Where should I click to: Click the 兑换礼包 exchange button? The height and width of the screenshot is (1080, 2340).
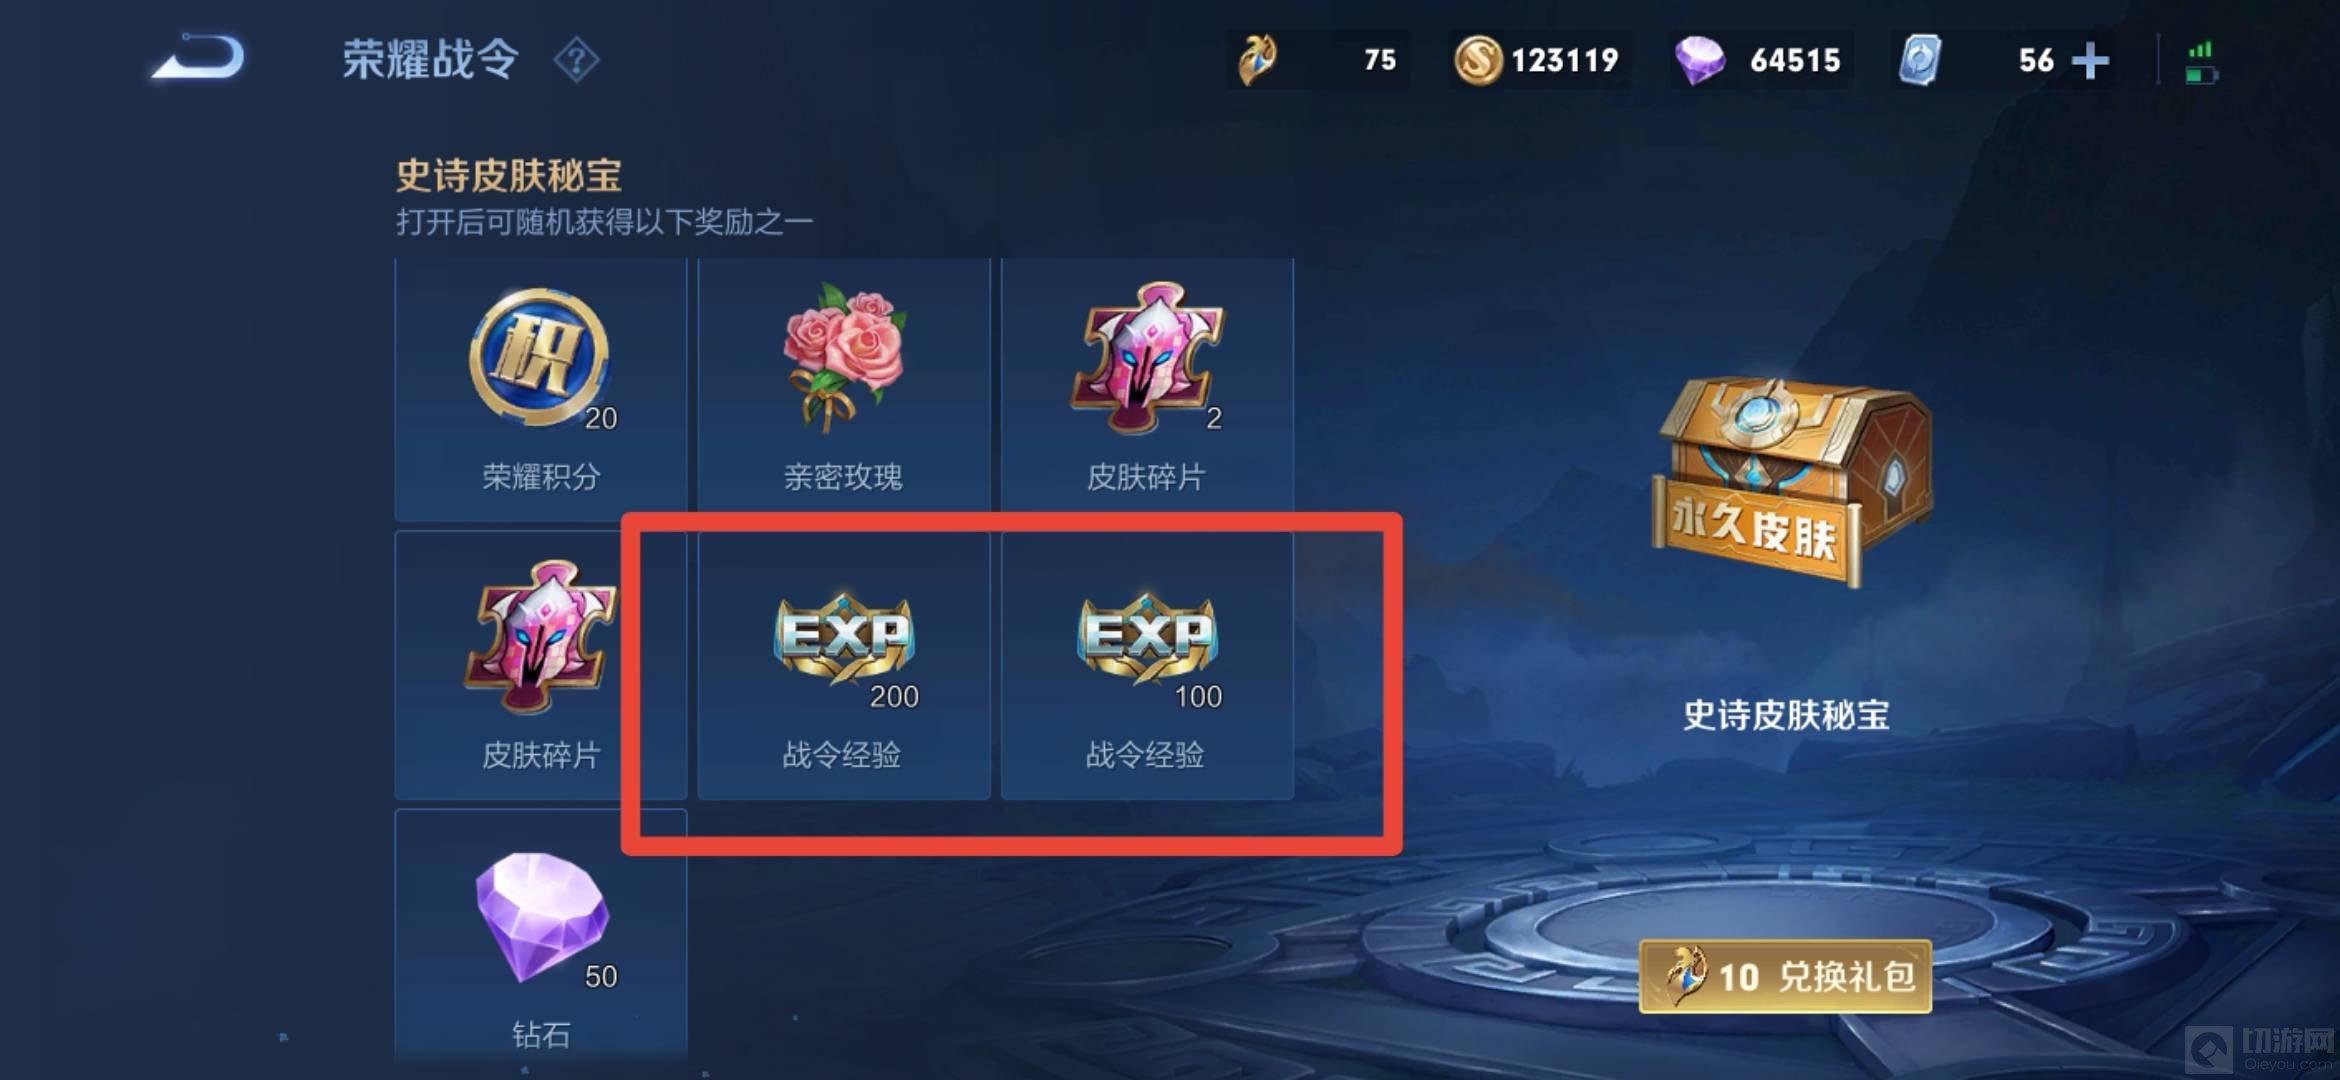tap(1785, 976)
